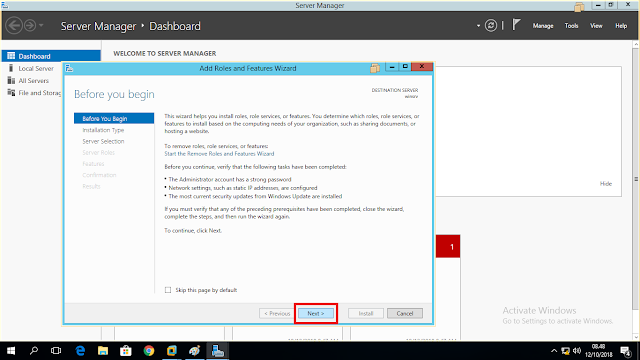This screenshot has width=640, height=360.
Task: Open Start the Remove Roles and Features Wizard link
Action: pyautogui.click(x=219, y=154)
